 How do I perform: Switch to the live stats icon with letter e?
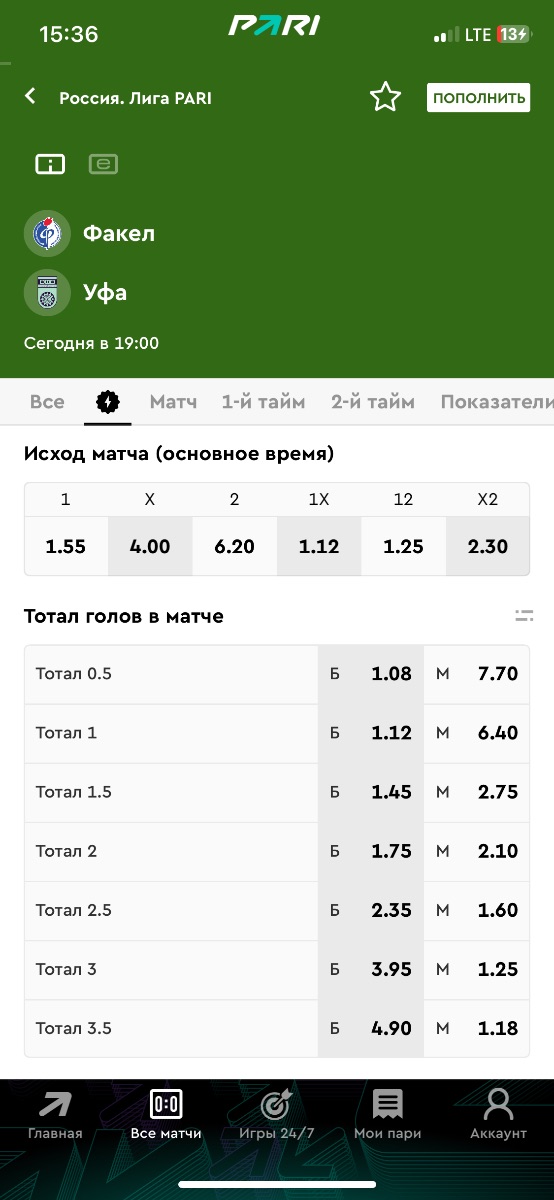[103, 164]
